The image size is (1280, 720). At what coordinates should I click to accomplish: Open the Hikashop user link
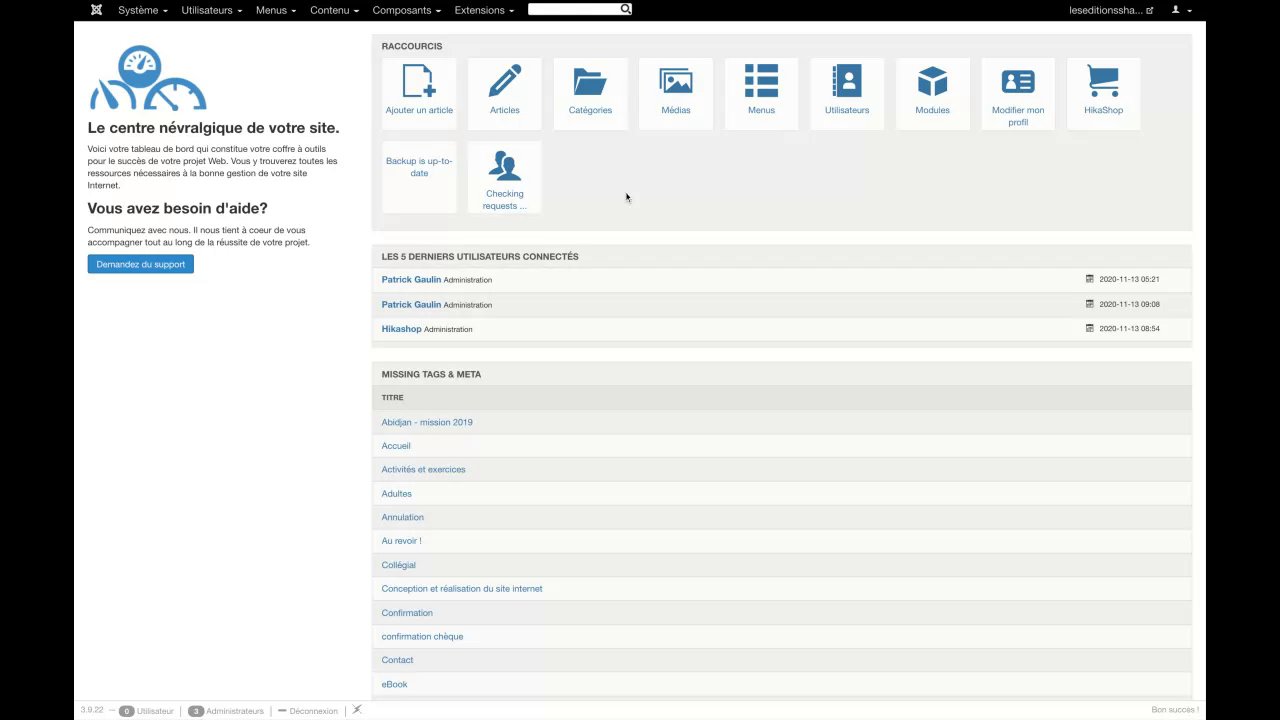tap(401, 329)
